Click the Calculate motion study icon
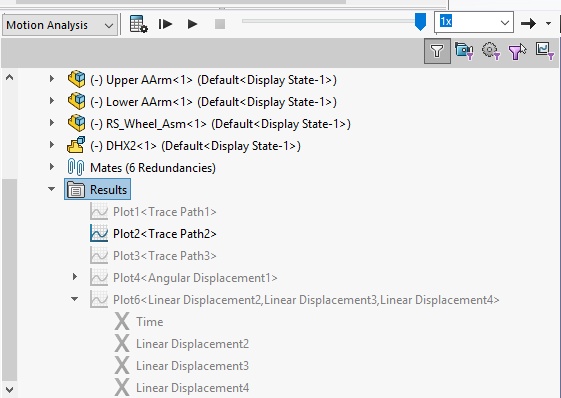Screen dimensions: 561x398 pyautogui.click(x=138, y=24)
